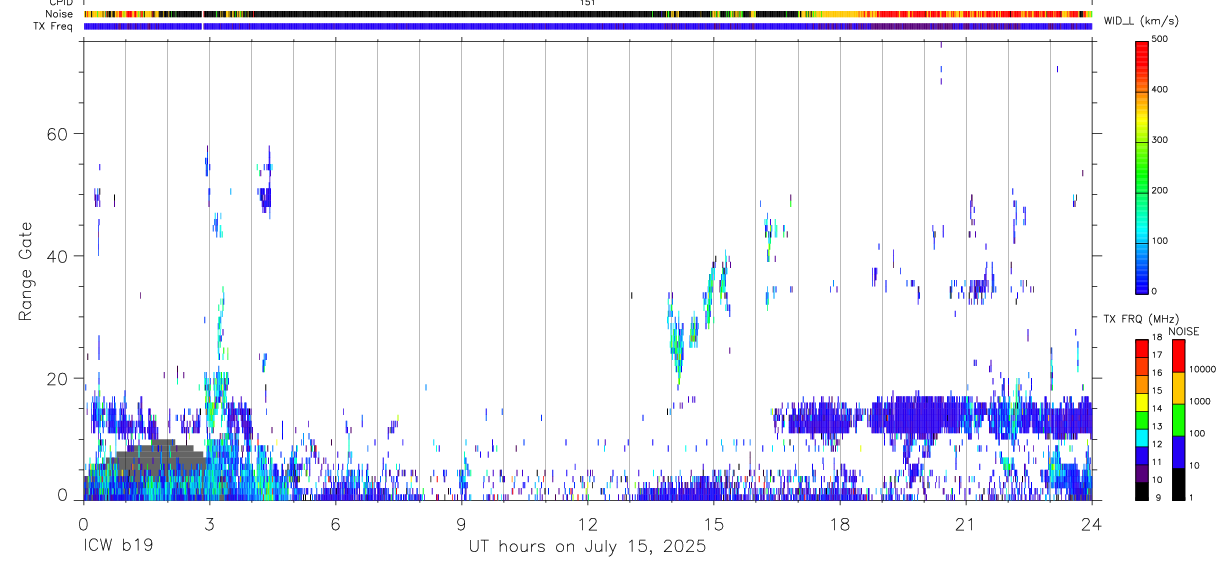This screenshot has width=1228, height=567.
Task: Click the '500' width colorbar label
Action: [x=1160, y=39]
